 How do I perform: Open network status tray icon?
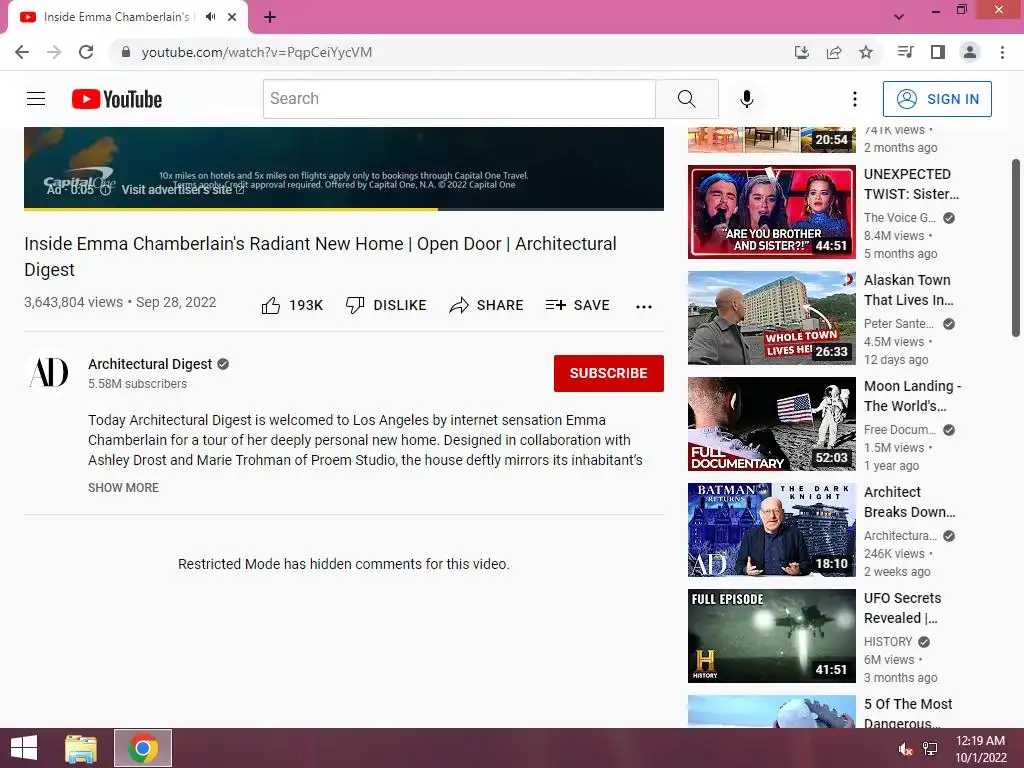tap(930, 749)
